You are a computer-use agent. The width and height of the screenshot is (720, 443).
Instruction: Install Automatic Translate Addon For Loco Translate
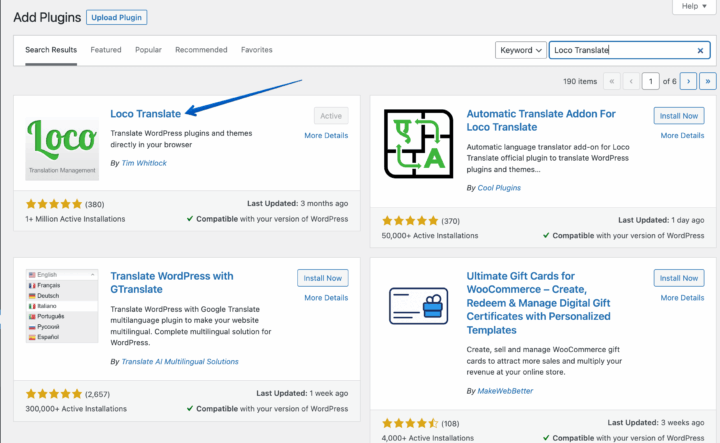(678, 116)
